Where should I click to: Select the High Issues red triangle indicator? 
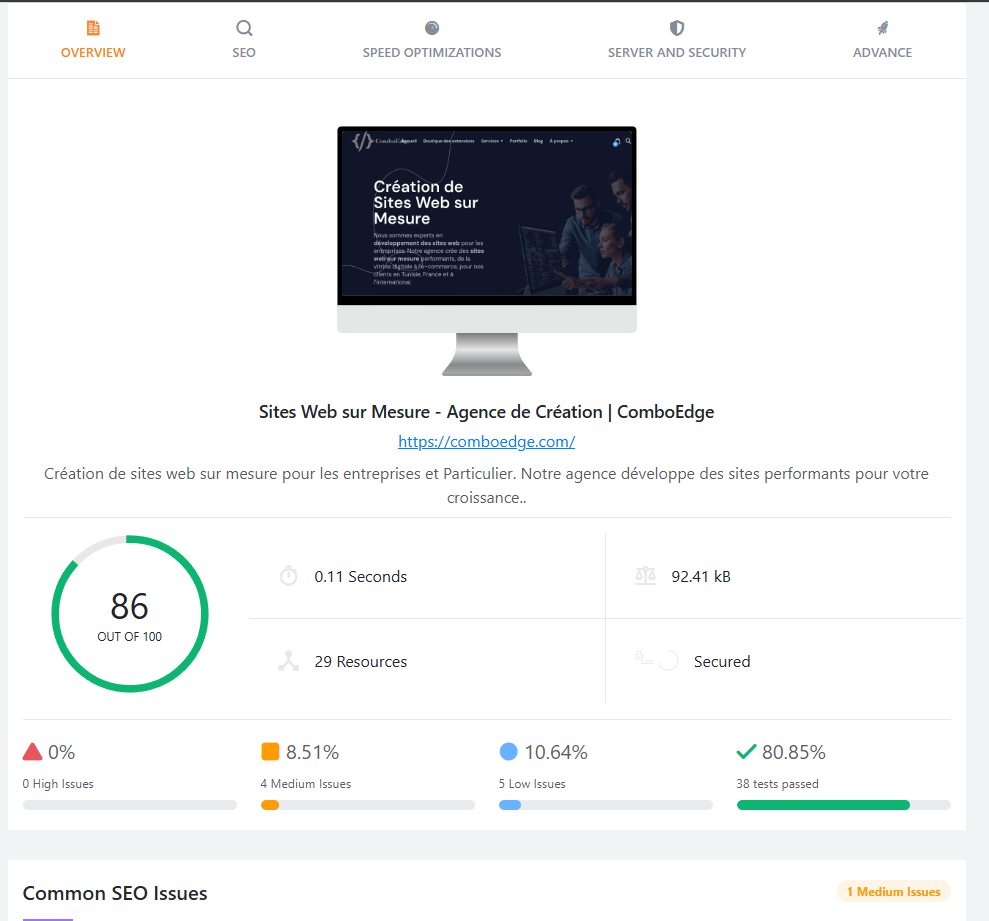(32, 751)
